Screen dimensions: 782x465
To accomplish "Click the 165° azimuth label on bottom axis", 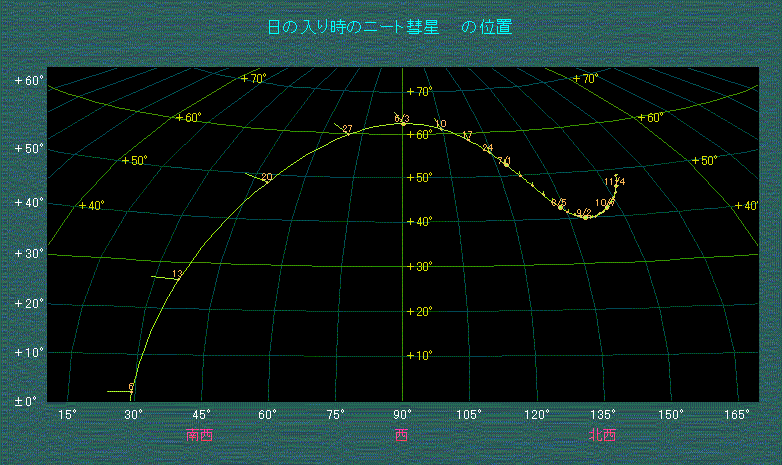I will [x=737, y=415].
